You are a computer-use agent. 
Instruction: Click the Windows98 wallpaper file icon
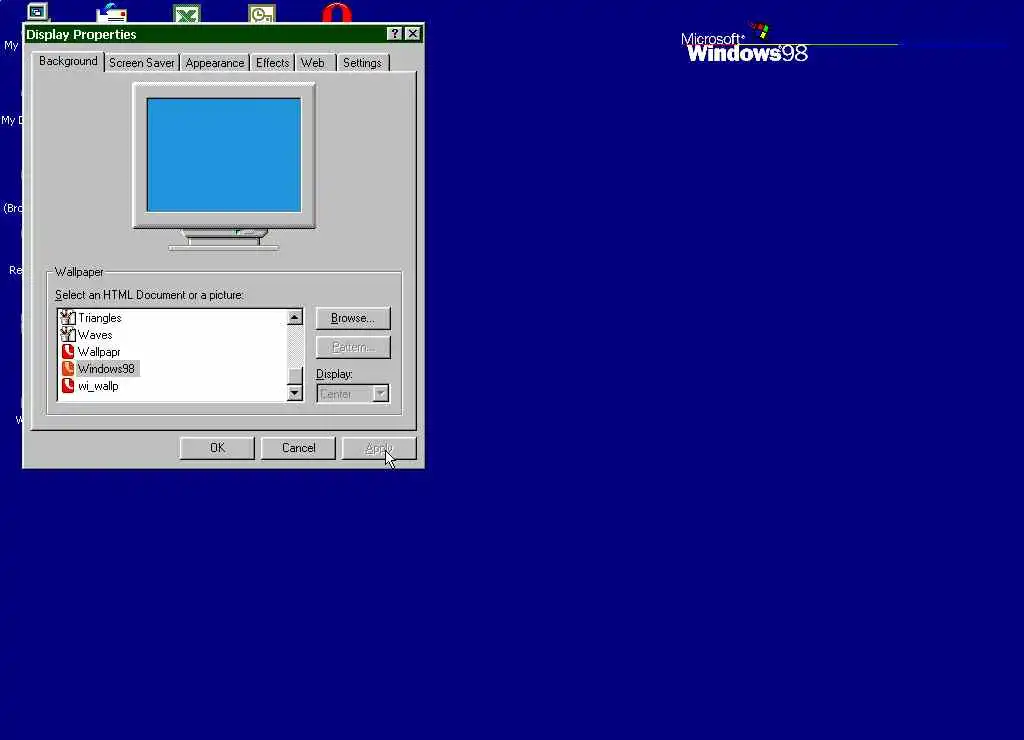[x=68, y=369]
